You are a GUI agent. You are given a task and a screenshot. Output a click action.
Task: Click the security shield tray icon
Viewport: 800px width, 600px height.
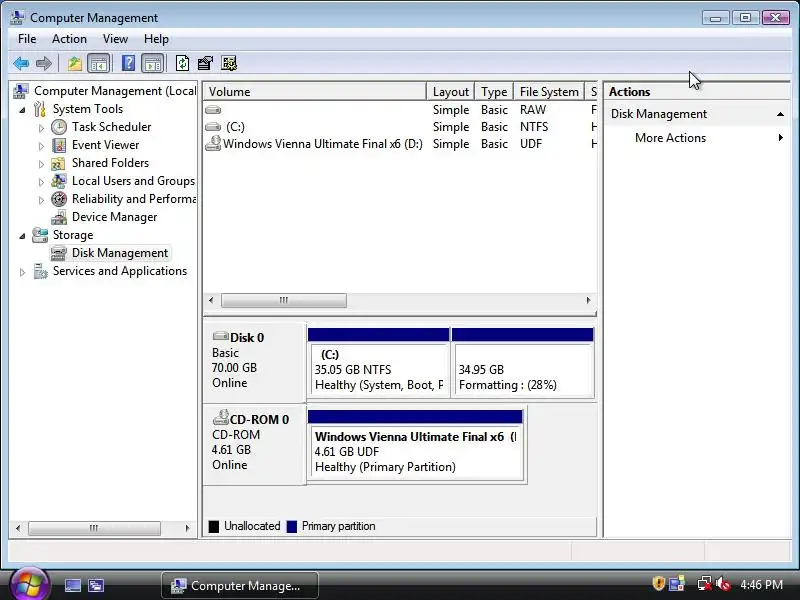[659, 583]
